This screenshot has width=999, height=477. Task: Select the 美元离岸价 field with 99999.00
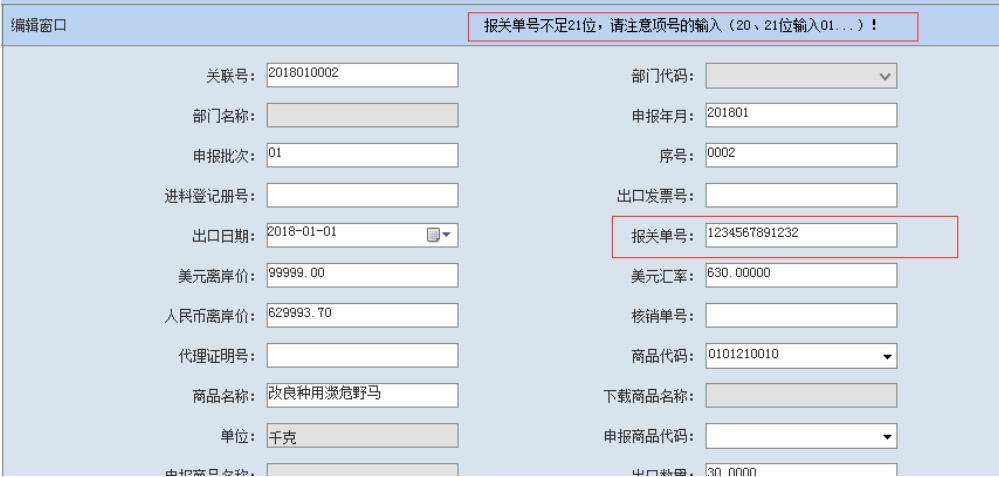tap(361, 275)
